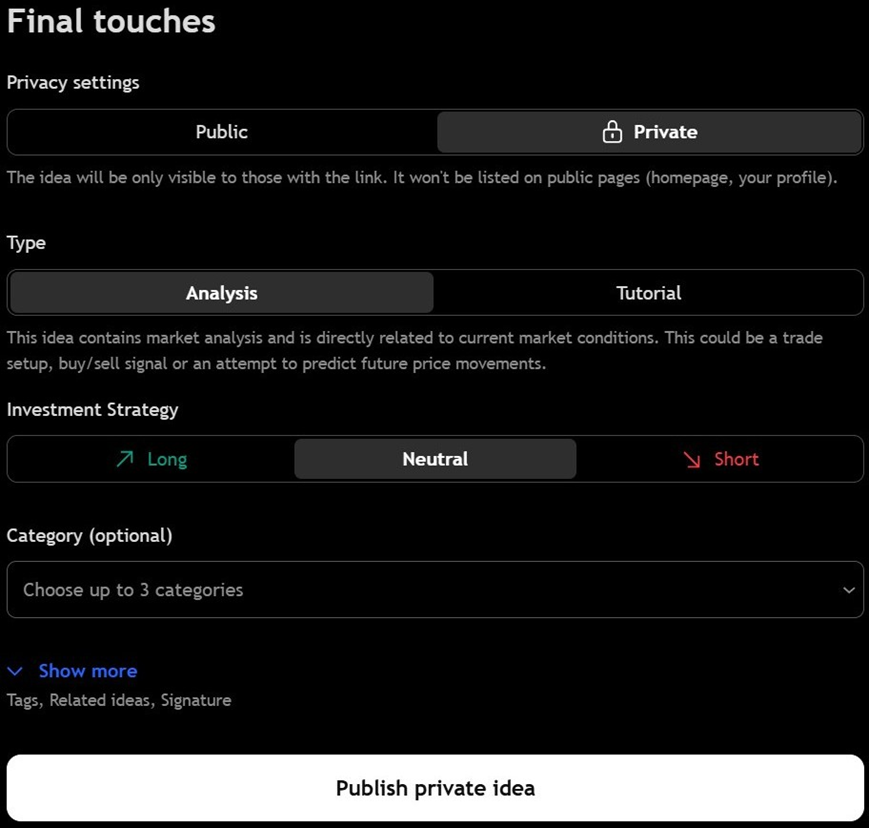Set privacy to Private
This screenshot has width=869, height=828.
click(x=650, y=132)
